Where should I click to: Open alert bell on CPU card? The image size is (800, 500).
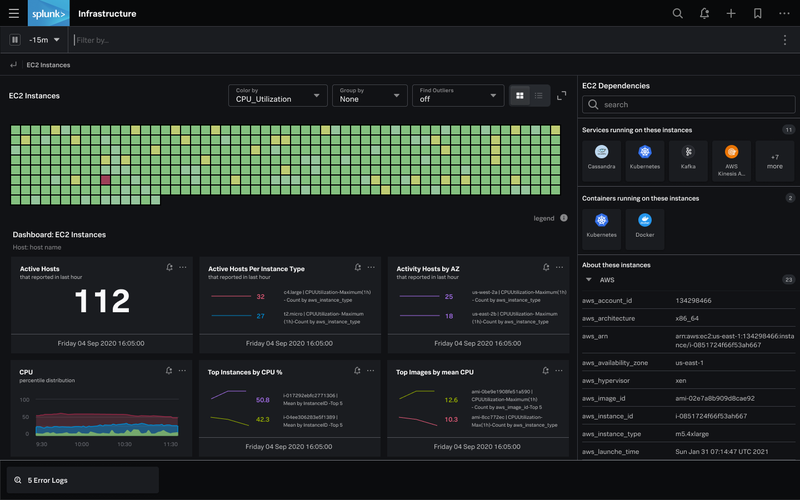click(x=169, y=370)
